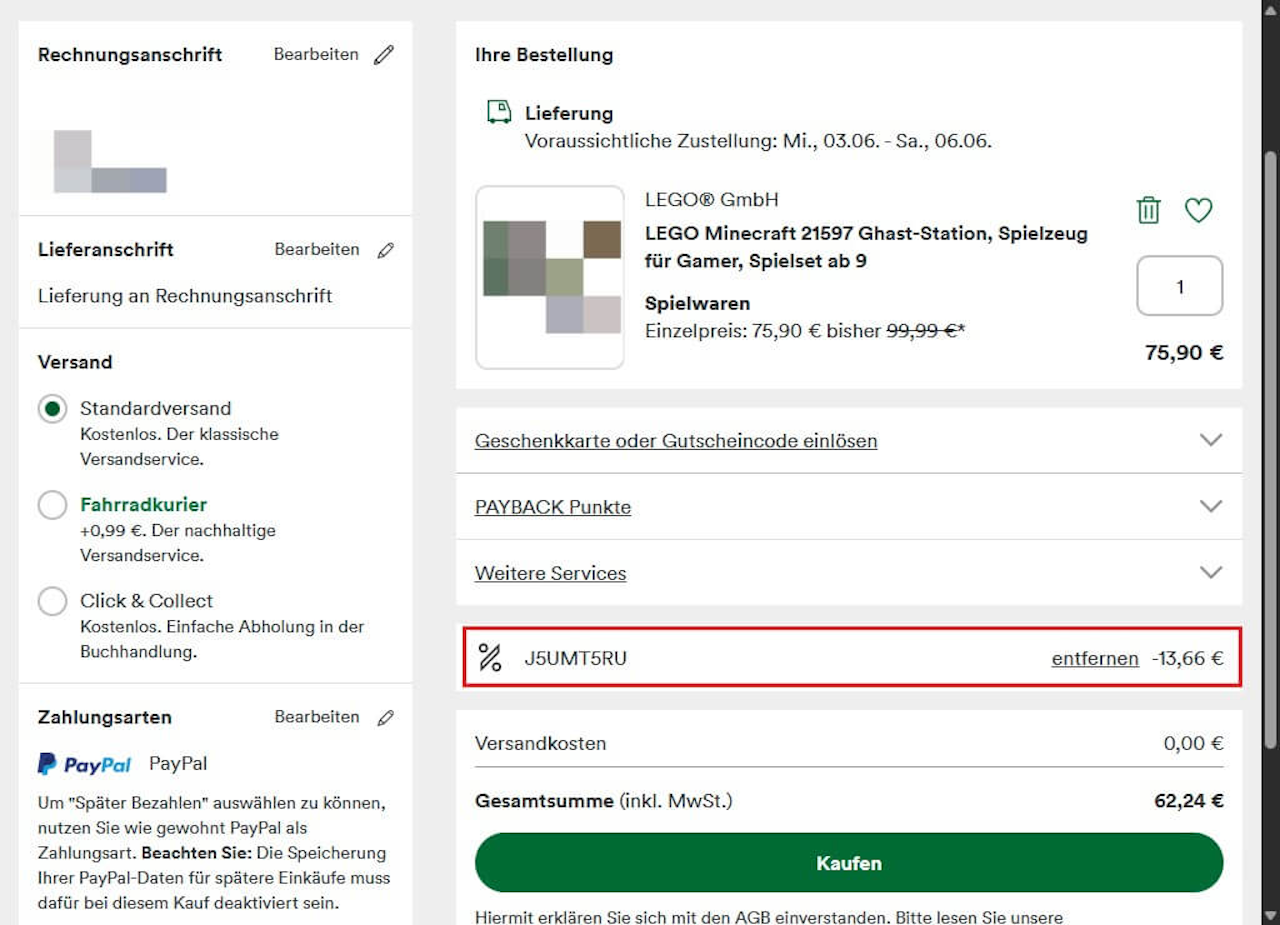Click the percent coupon icon beside J5UMT5RU
Screen dimensions: 1280x925
pyautogui.click(x=490, y=658)
